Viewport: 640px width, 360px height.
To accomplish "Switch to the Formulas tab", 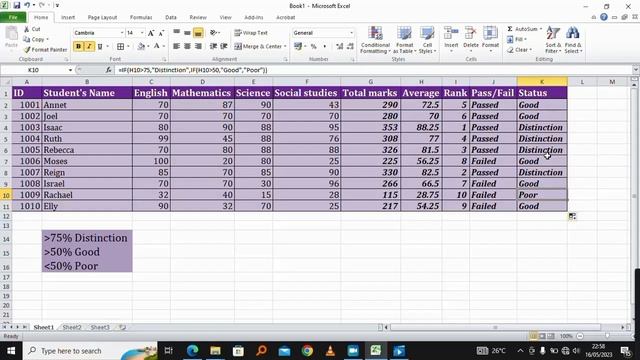I will [141, 18].
